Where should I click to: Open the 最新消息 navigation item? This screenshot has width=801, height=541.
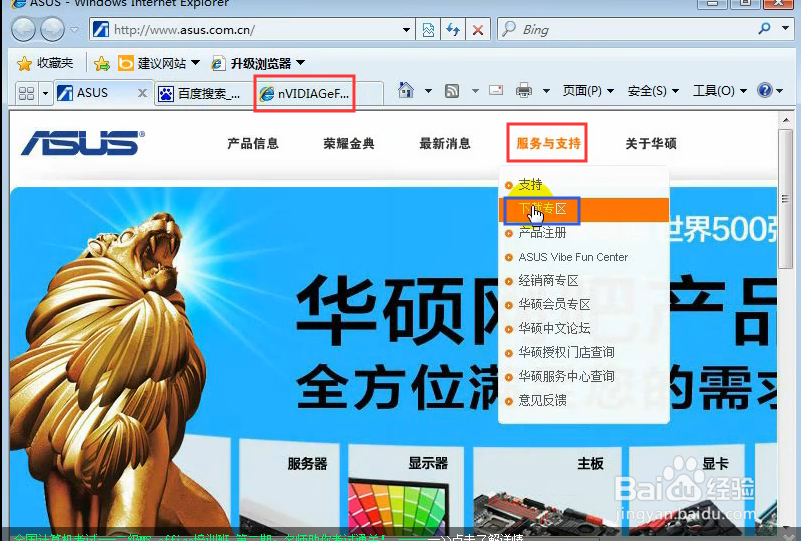point(445,144)
